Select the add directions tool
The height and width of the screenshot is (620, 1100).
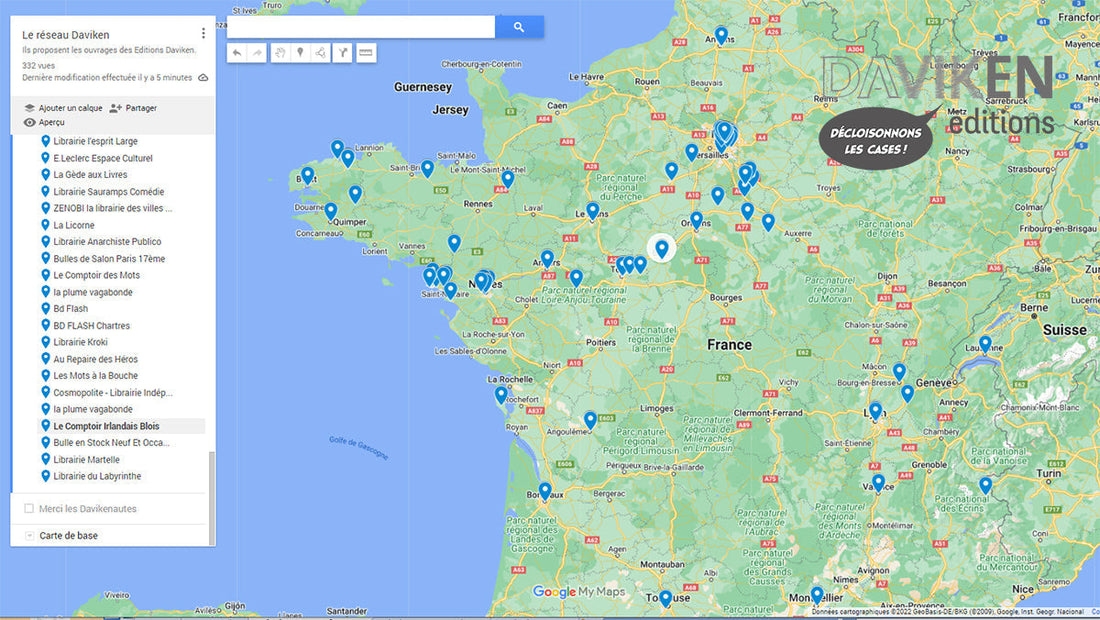(343, 53)
